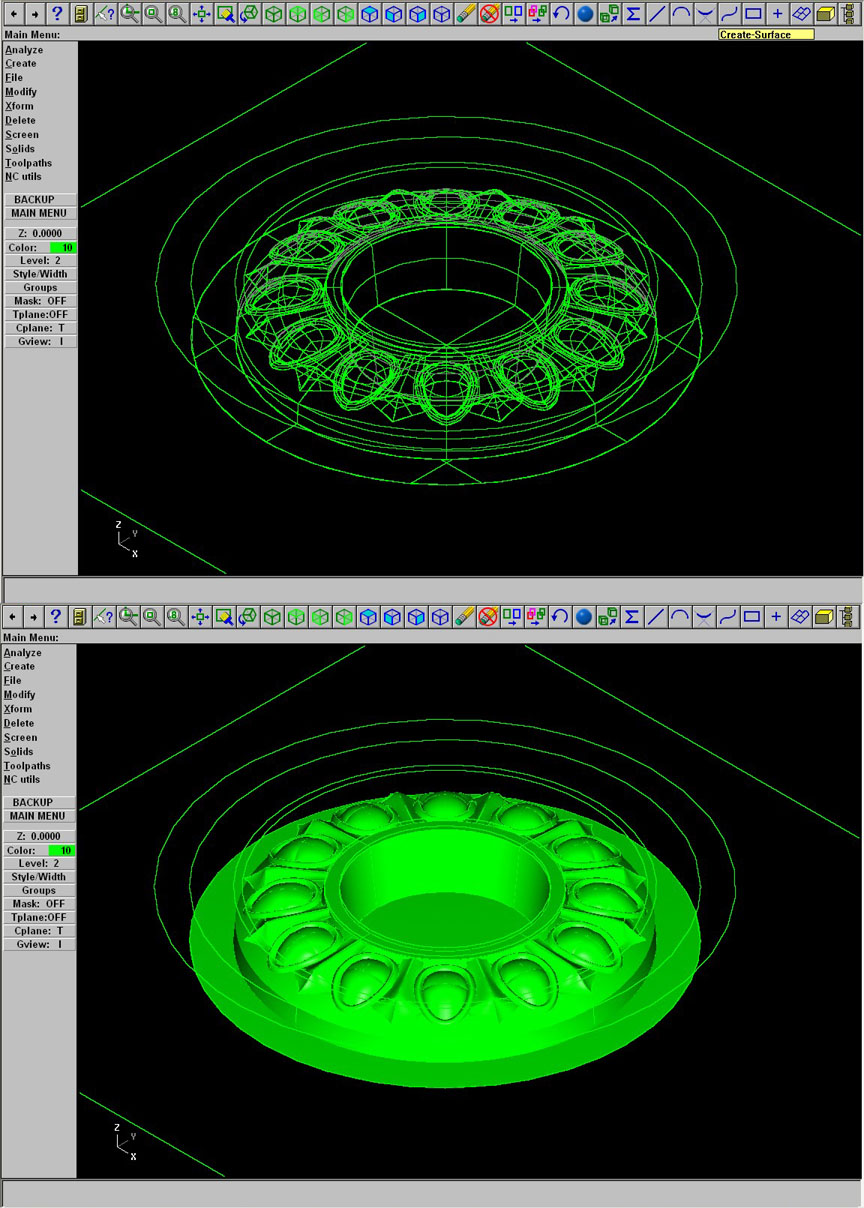Open Gview: I selector in bottom window
The image size is (864, 1208).
(x=40, y=944)
